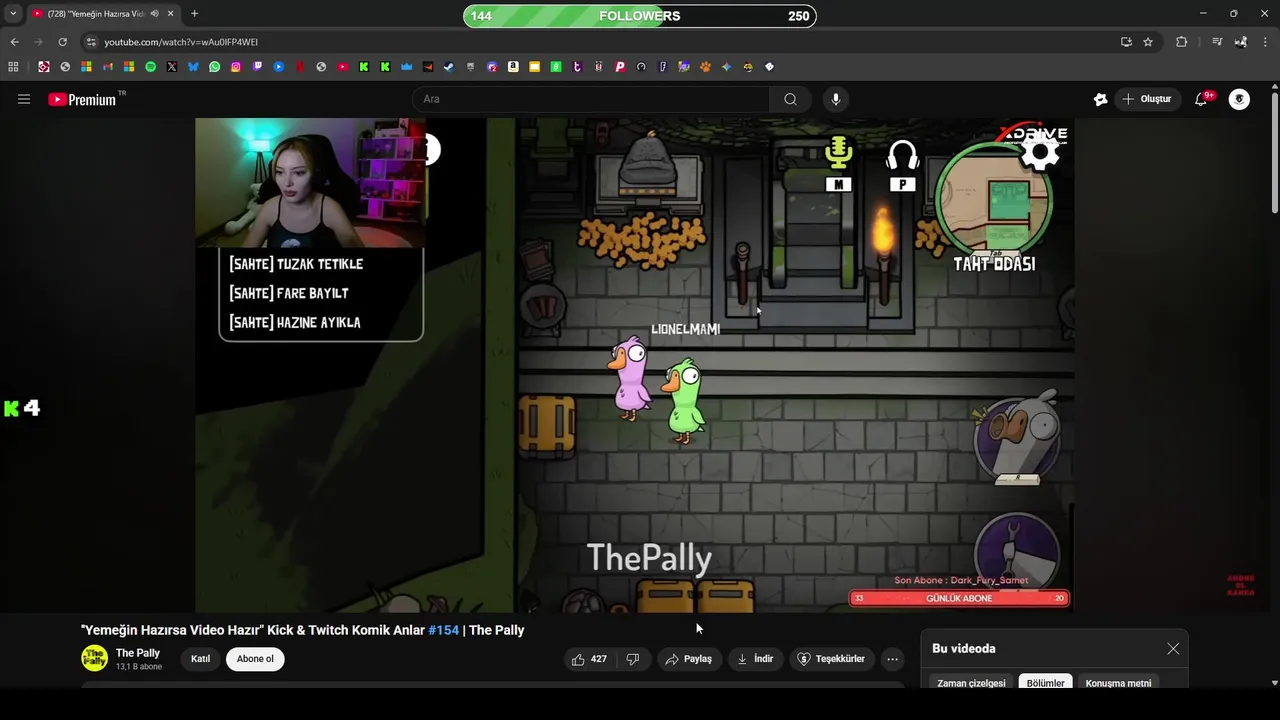The width and height of the screenshot is (1280, 720).
Task: Reload the page
Action: pos(62,42)
